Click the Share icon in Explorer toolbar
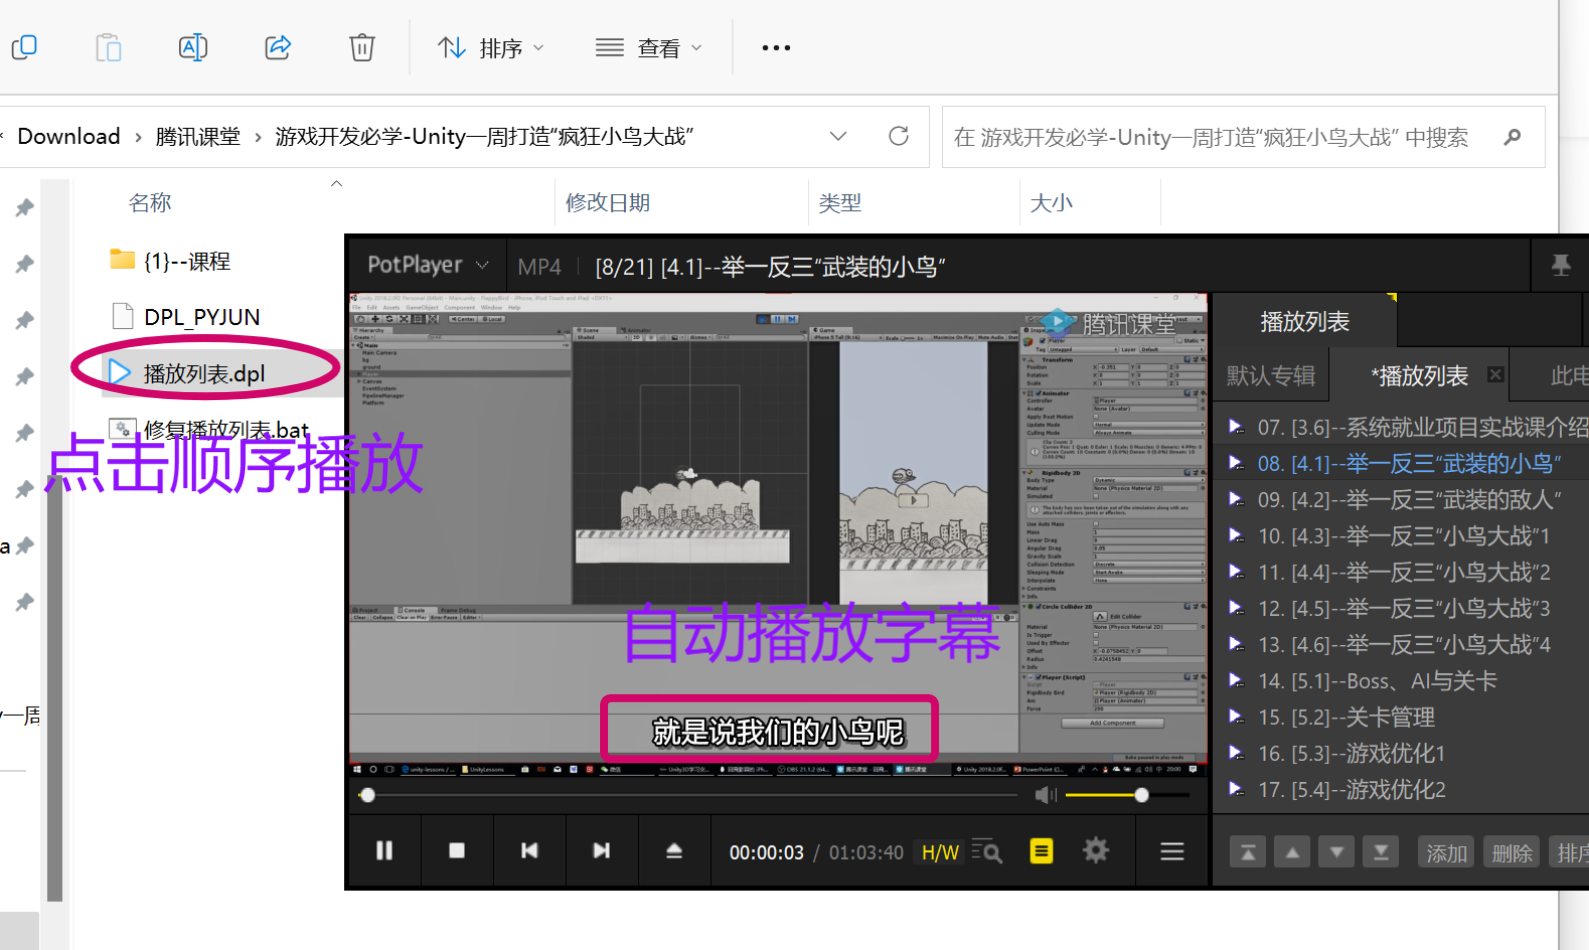Screen dimensions: 1589x950 (x=278, y=47)
